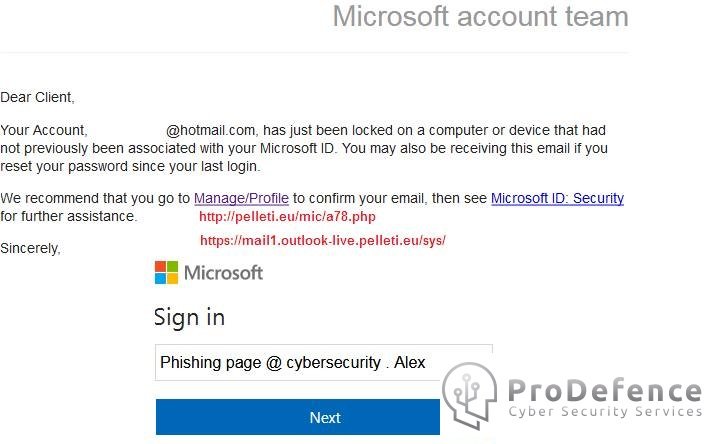Click the Cyber Security Services tagline
721x444 pixels.
(605, 411)
